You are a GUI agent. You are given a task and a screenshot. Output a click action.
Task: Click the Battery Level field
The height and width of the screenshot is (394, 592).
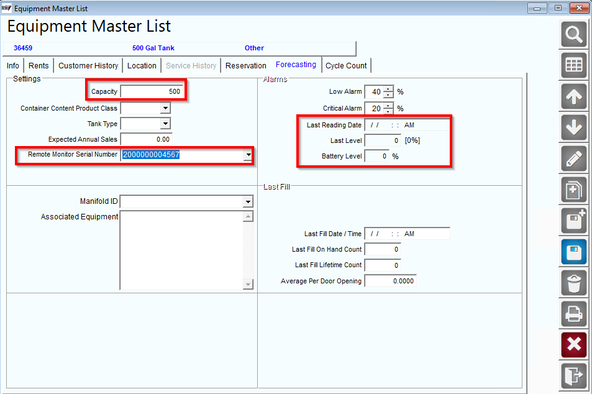click(377, 156)
